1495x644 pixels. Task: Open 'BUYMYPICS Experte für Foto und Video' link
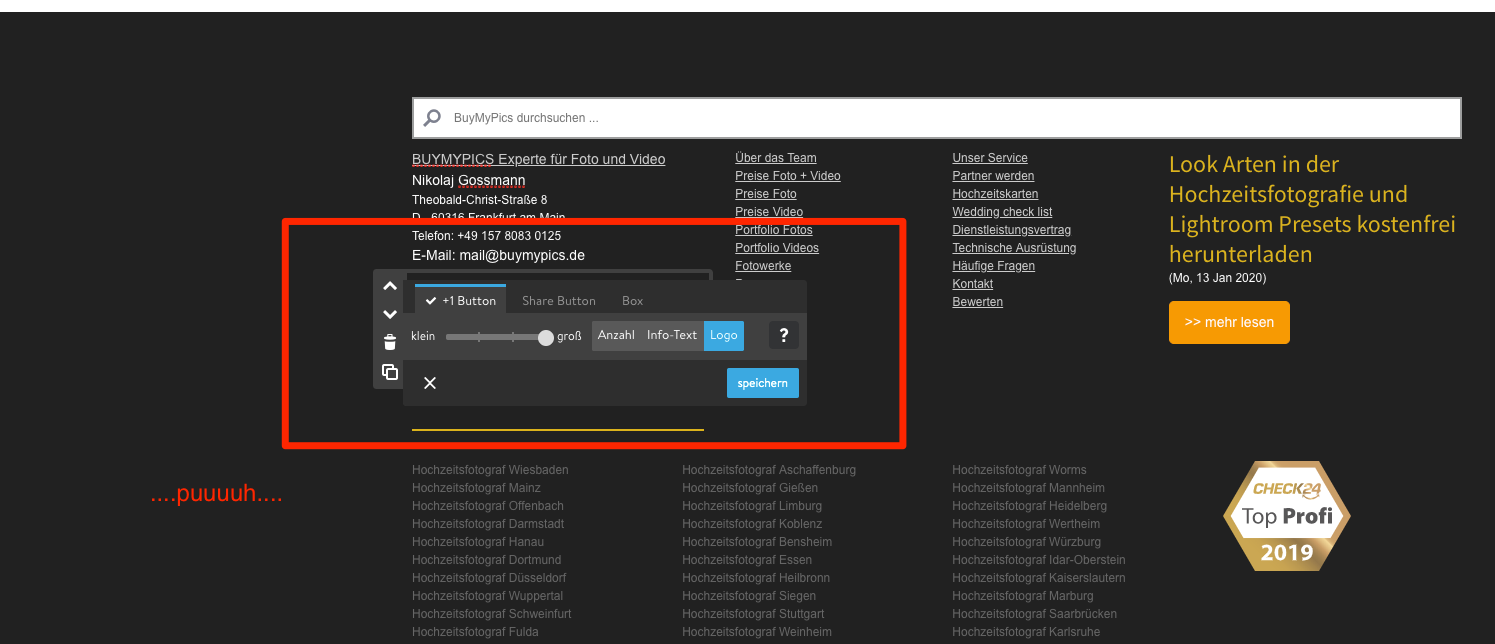[538, 159]
